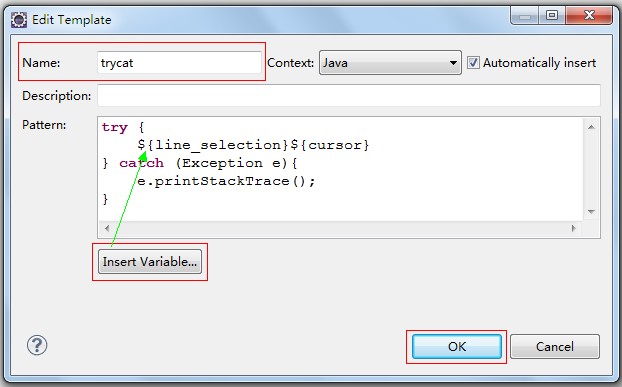Click the horizontal scrollbar track in Pattern
This screenshot has height=387, width=622.
pyautogui.click(x=340, y=228)
